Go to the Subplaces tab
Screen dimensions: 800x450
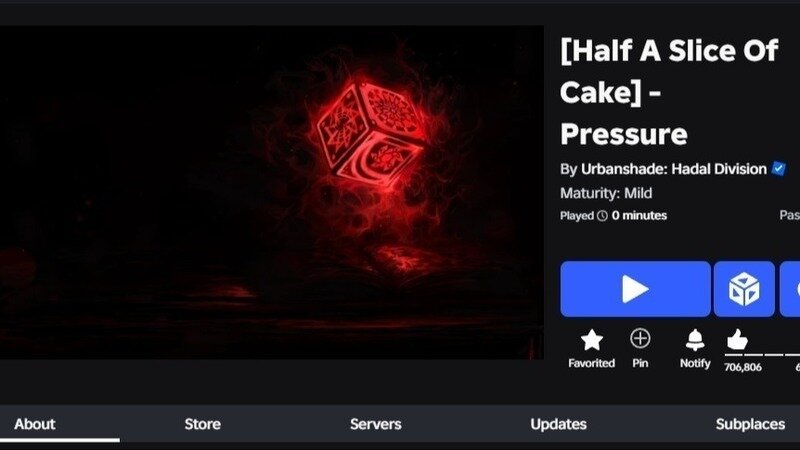[x=750, y=424]
